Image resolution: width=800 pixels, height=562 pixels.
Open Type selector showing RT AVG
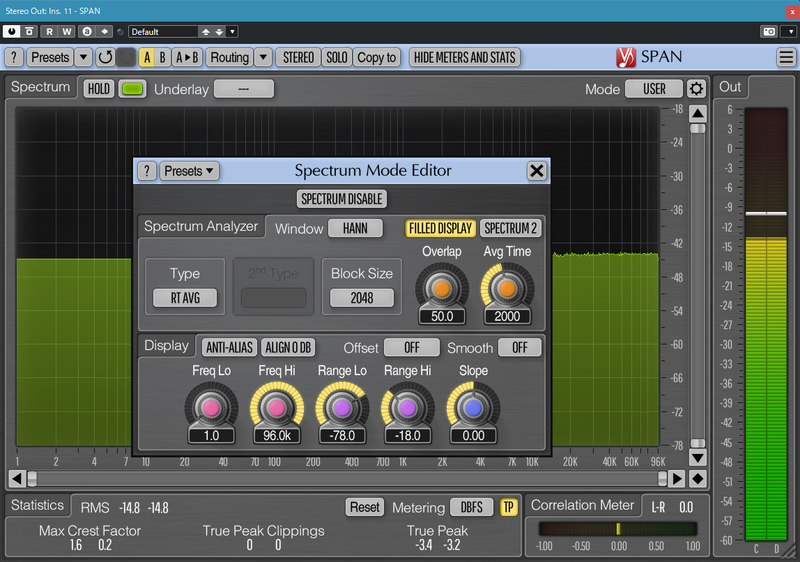coord(185,298)
